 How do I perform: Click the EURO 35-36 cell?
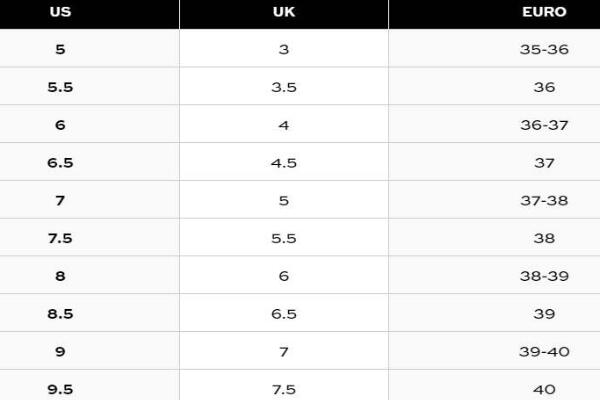544,49
